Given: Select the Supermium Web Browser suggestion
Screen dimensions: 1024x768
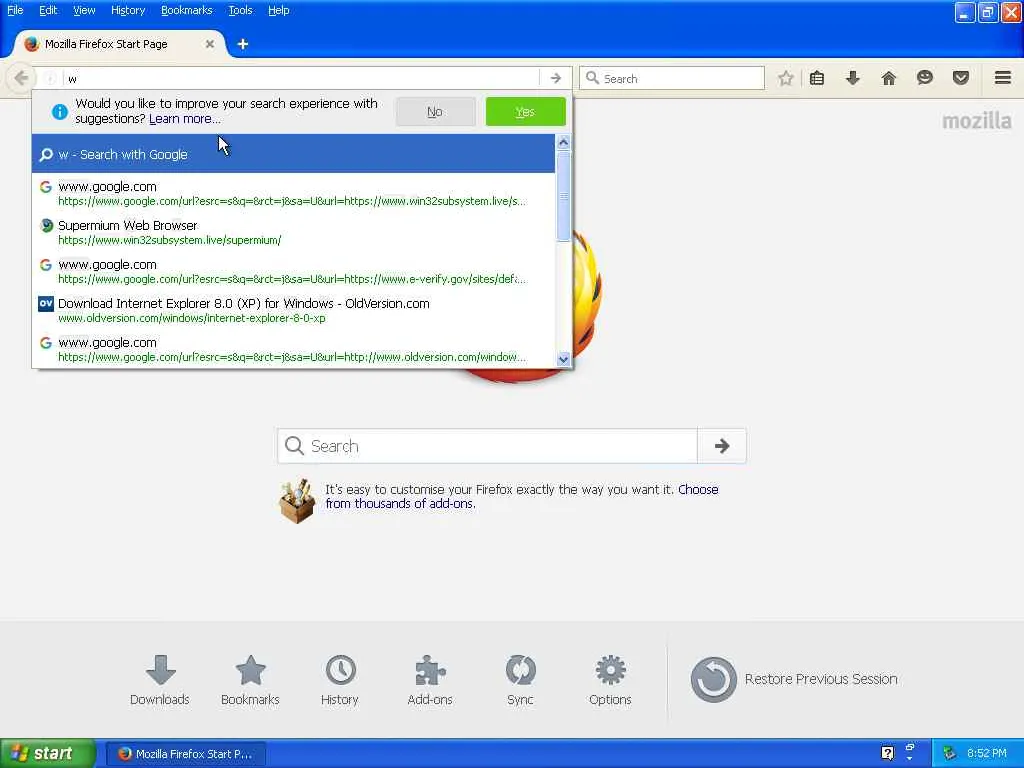Looking at the screenshot, I should (293, 232).
